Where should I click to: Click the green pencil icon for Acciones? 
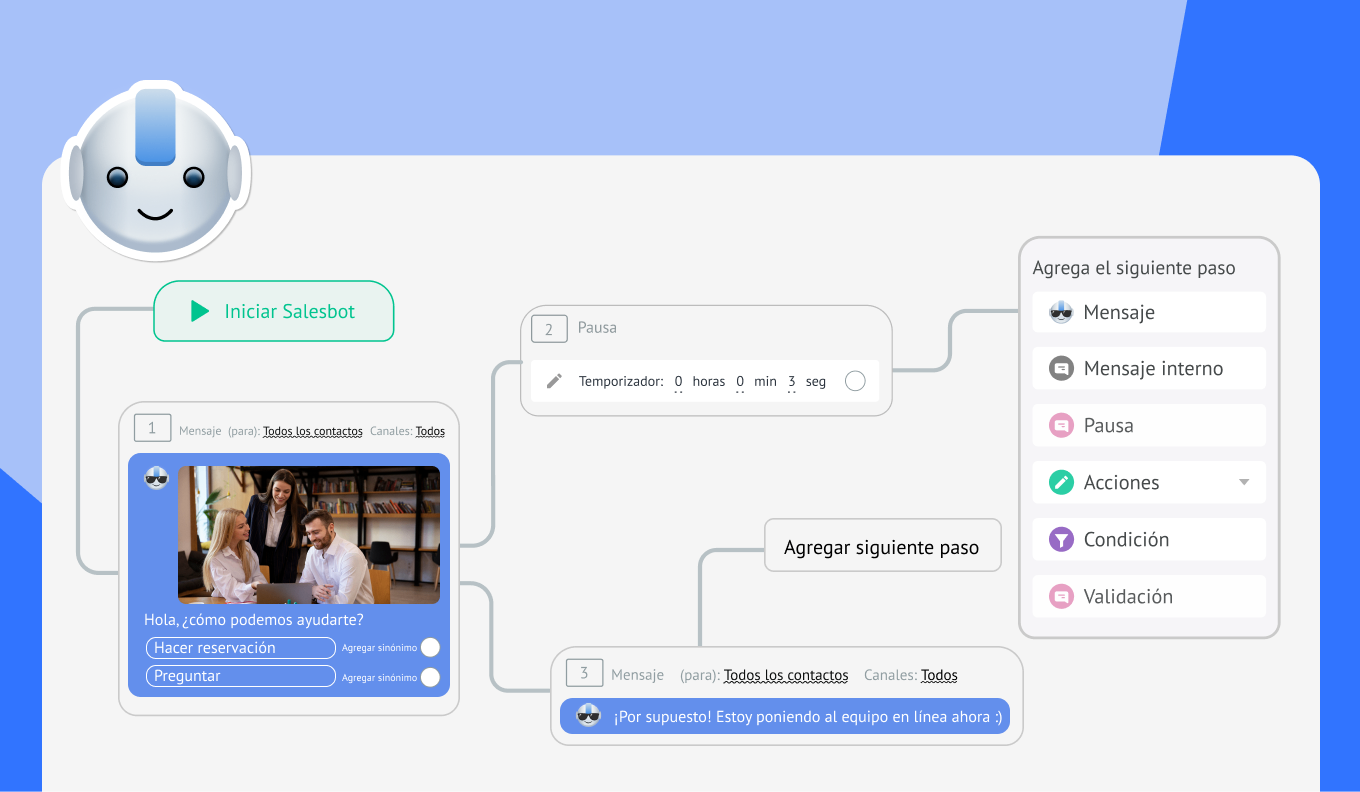pyautogui.click(x=1061, y=483)
